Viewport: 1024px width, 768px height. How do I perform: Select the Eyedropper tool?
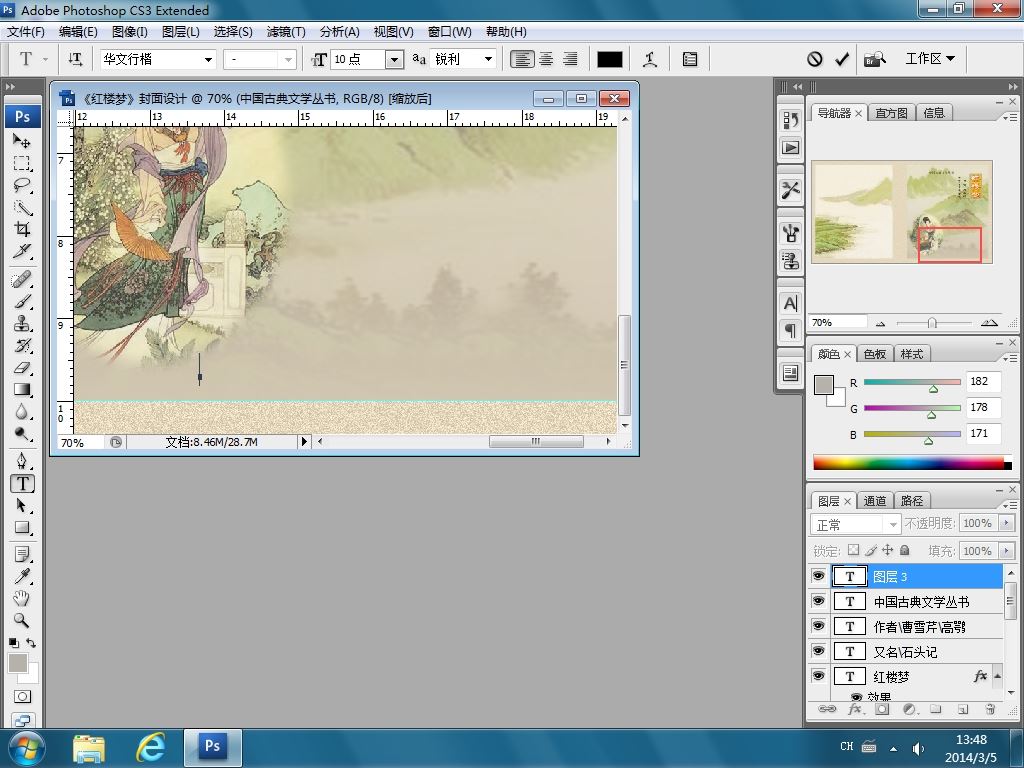pos(22,576)
